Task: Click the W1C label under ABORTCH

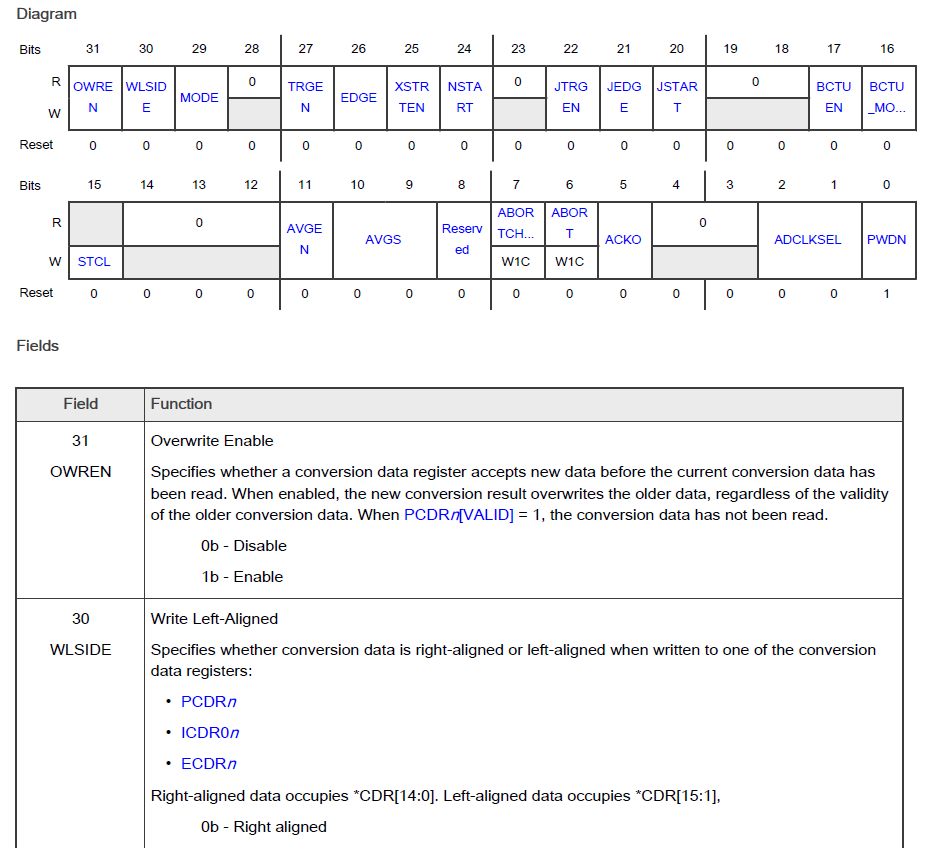Action: point(516,262)
